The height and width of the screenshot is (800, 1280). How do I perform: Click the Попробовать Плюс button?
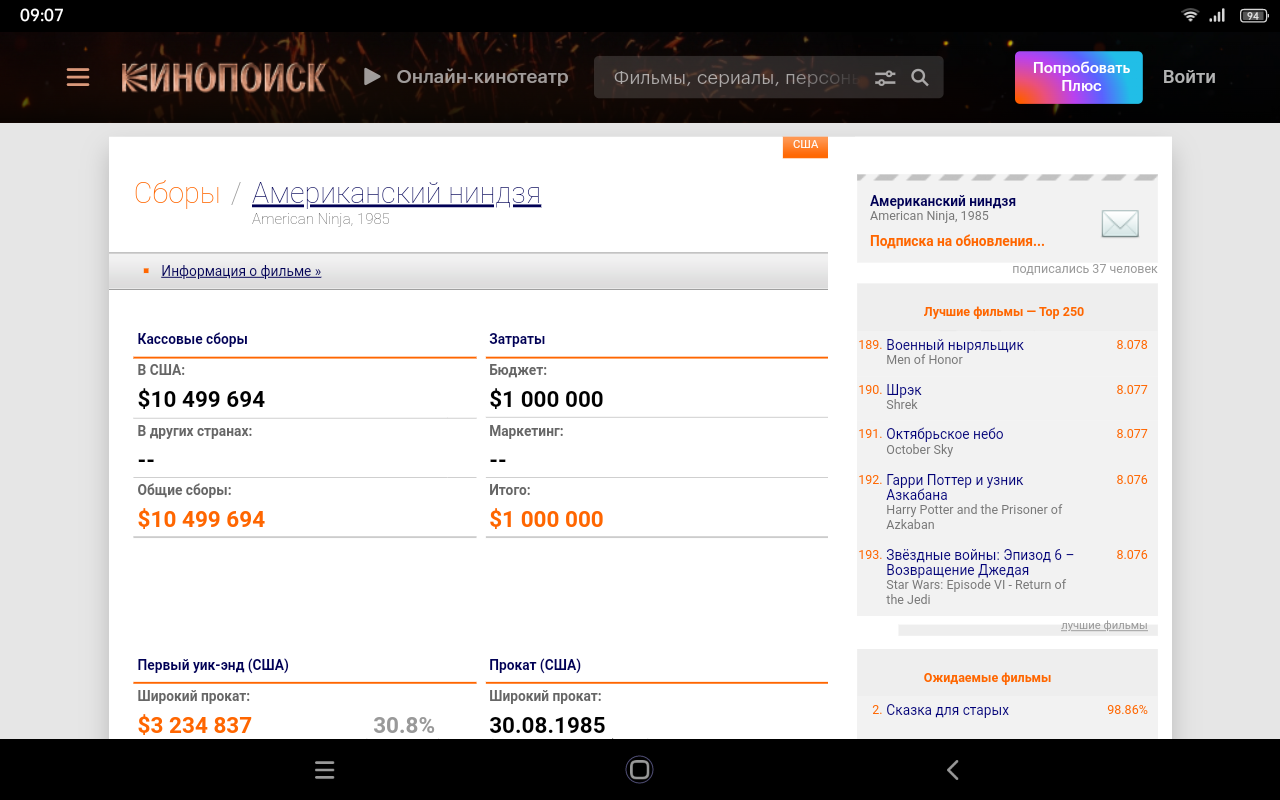1079,77
